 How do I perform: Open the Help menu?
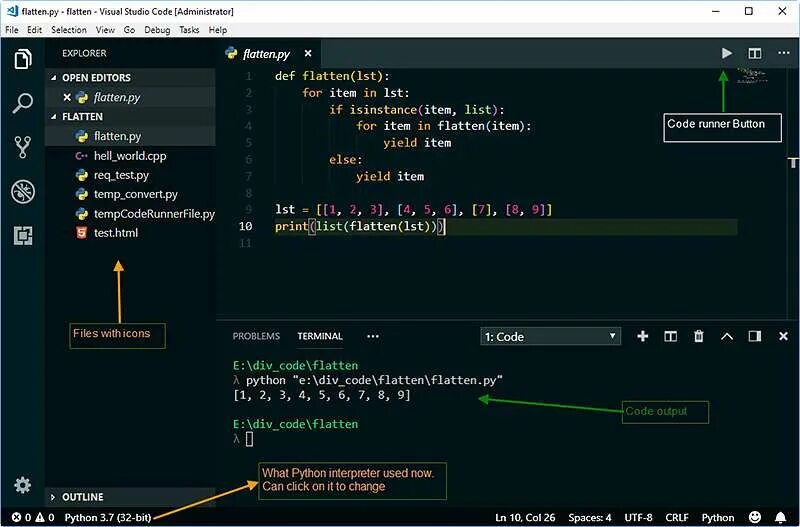tap(218, 30)
